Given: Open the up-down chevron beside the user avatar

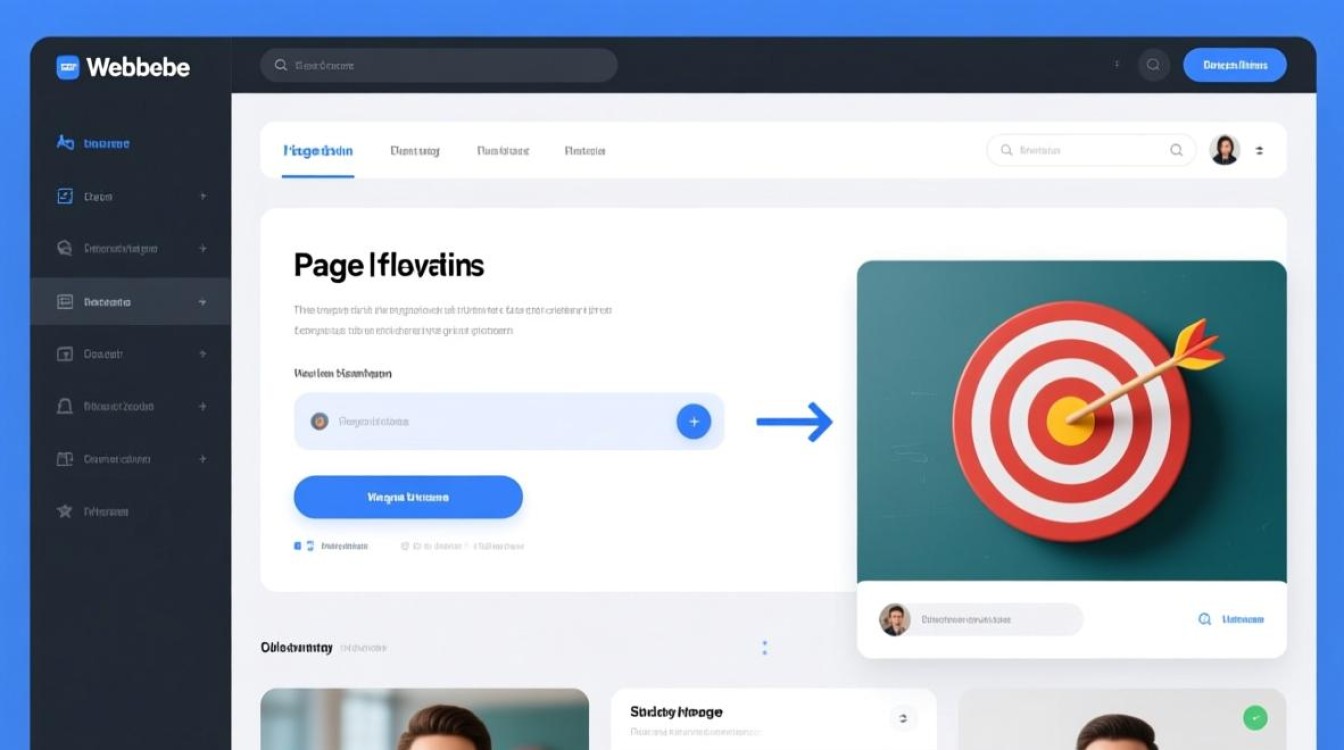Looking at the screenshot, I should tap(1259, 151).
